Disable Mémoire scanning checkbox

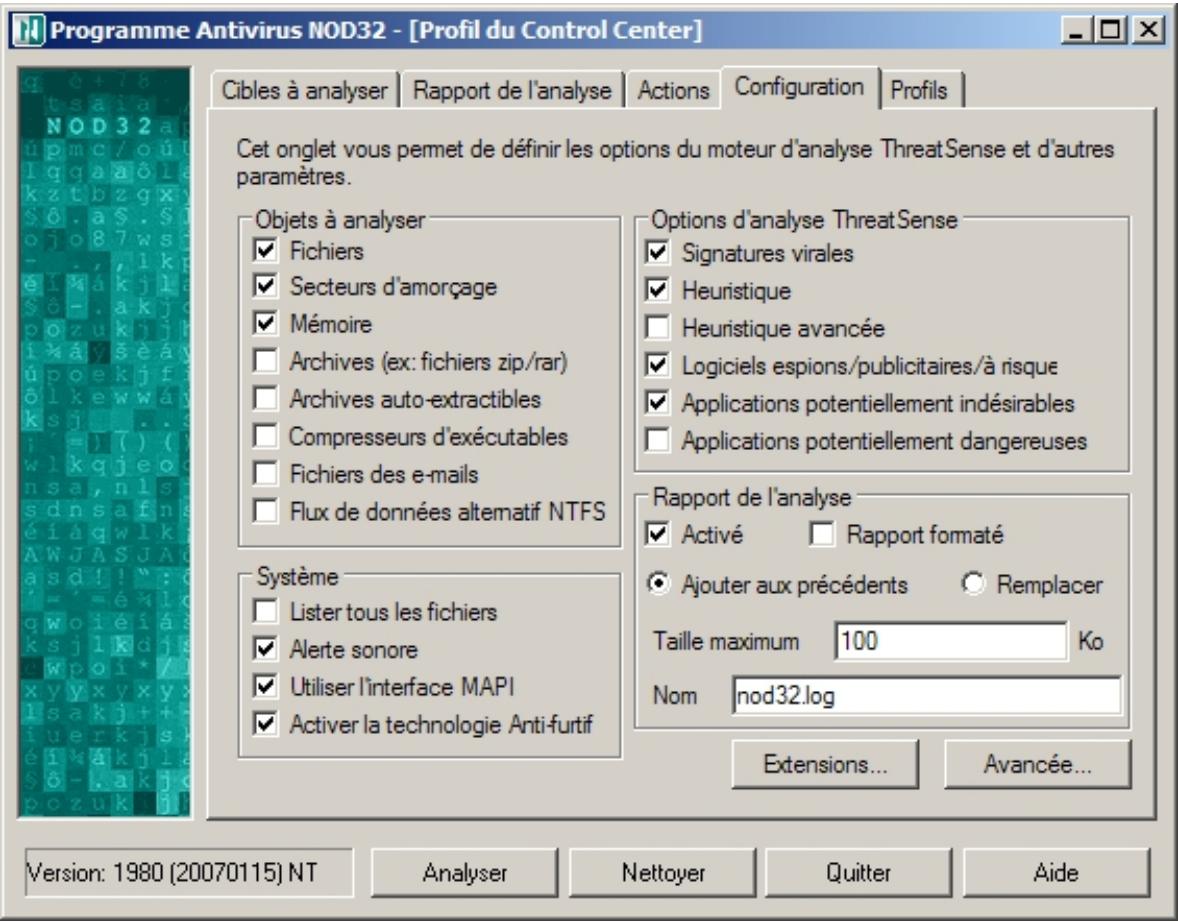265,323
